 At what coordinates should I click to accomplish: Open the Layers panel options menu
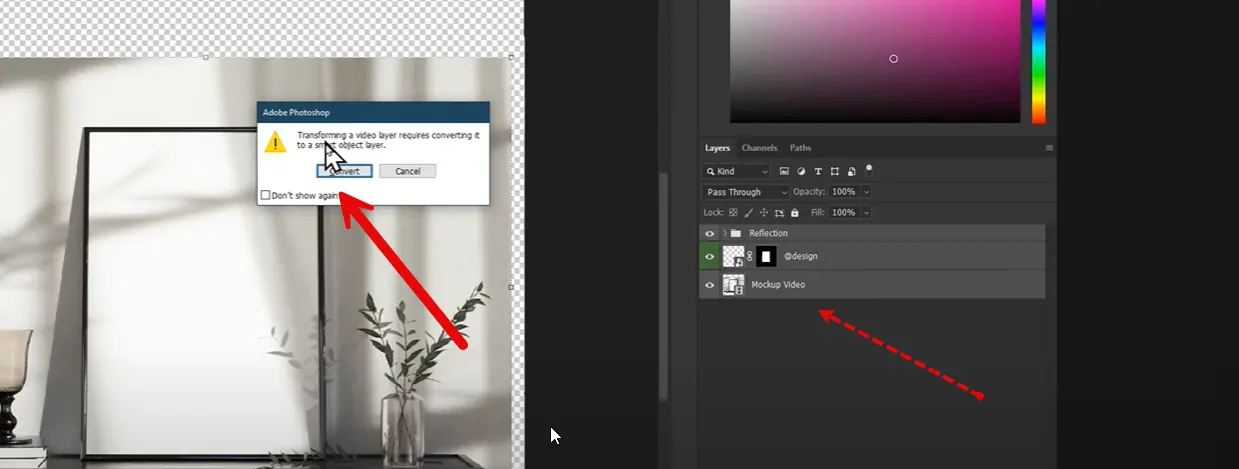[1049, 148]
